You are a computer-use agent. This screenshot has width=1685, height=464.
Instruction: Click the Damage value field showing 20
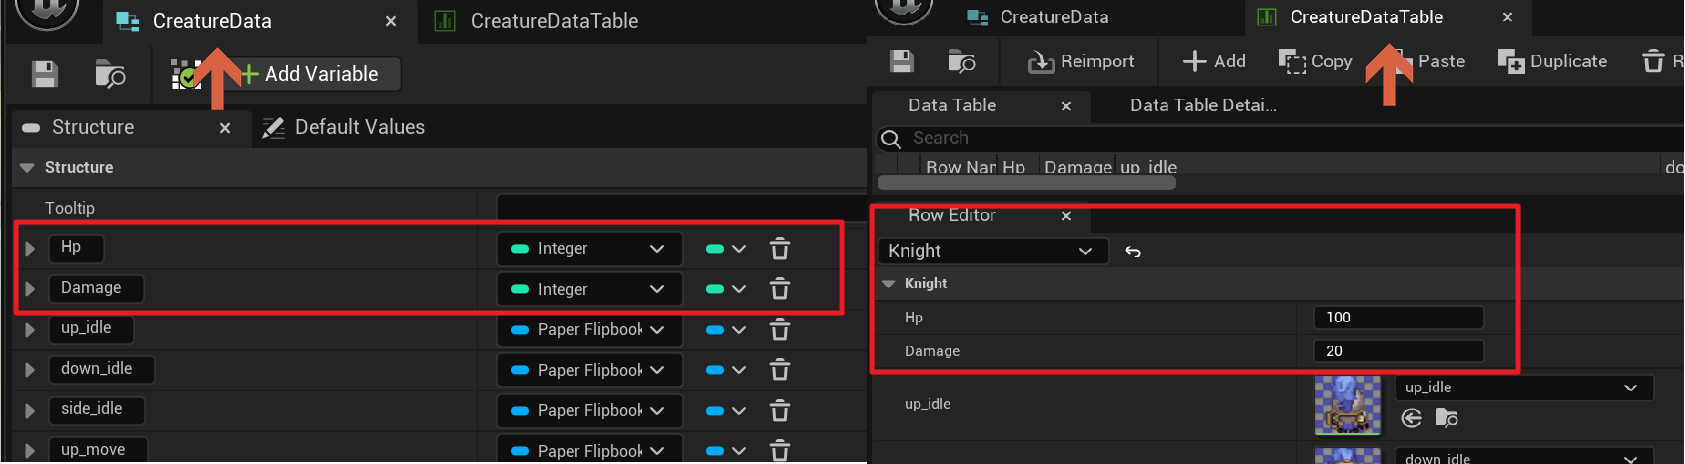click(x=1398, y=351)
